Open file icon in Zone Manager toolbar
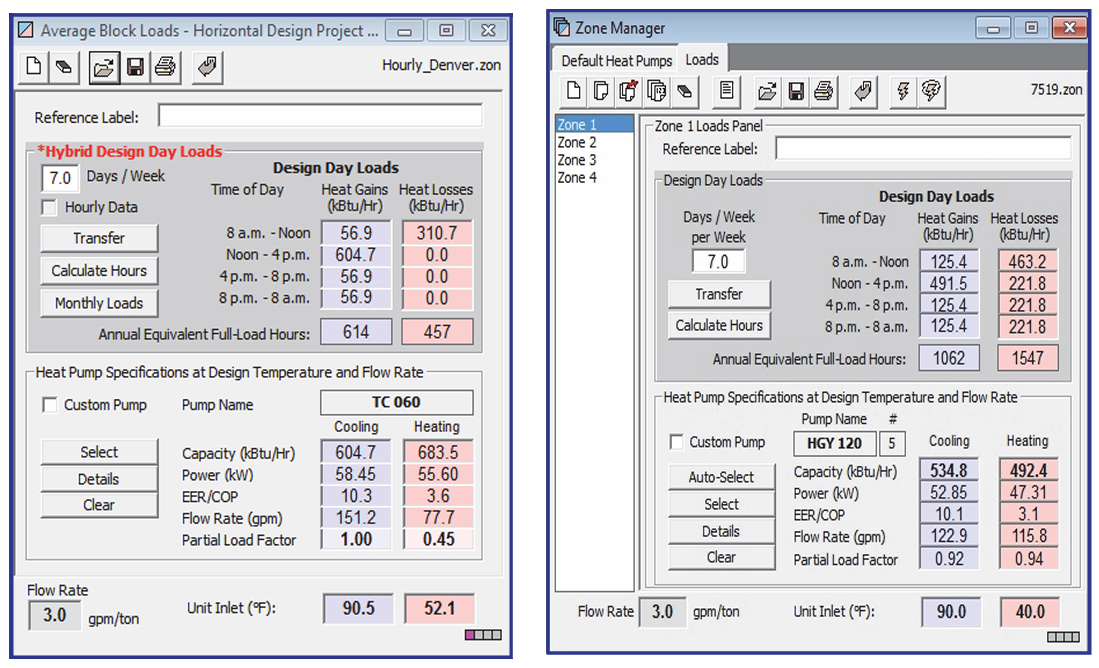1099x668 pixels. tap(767, 91)
